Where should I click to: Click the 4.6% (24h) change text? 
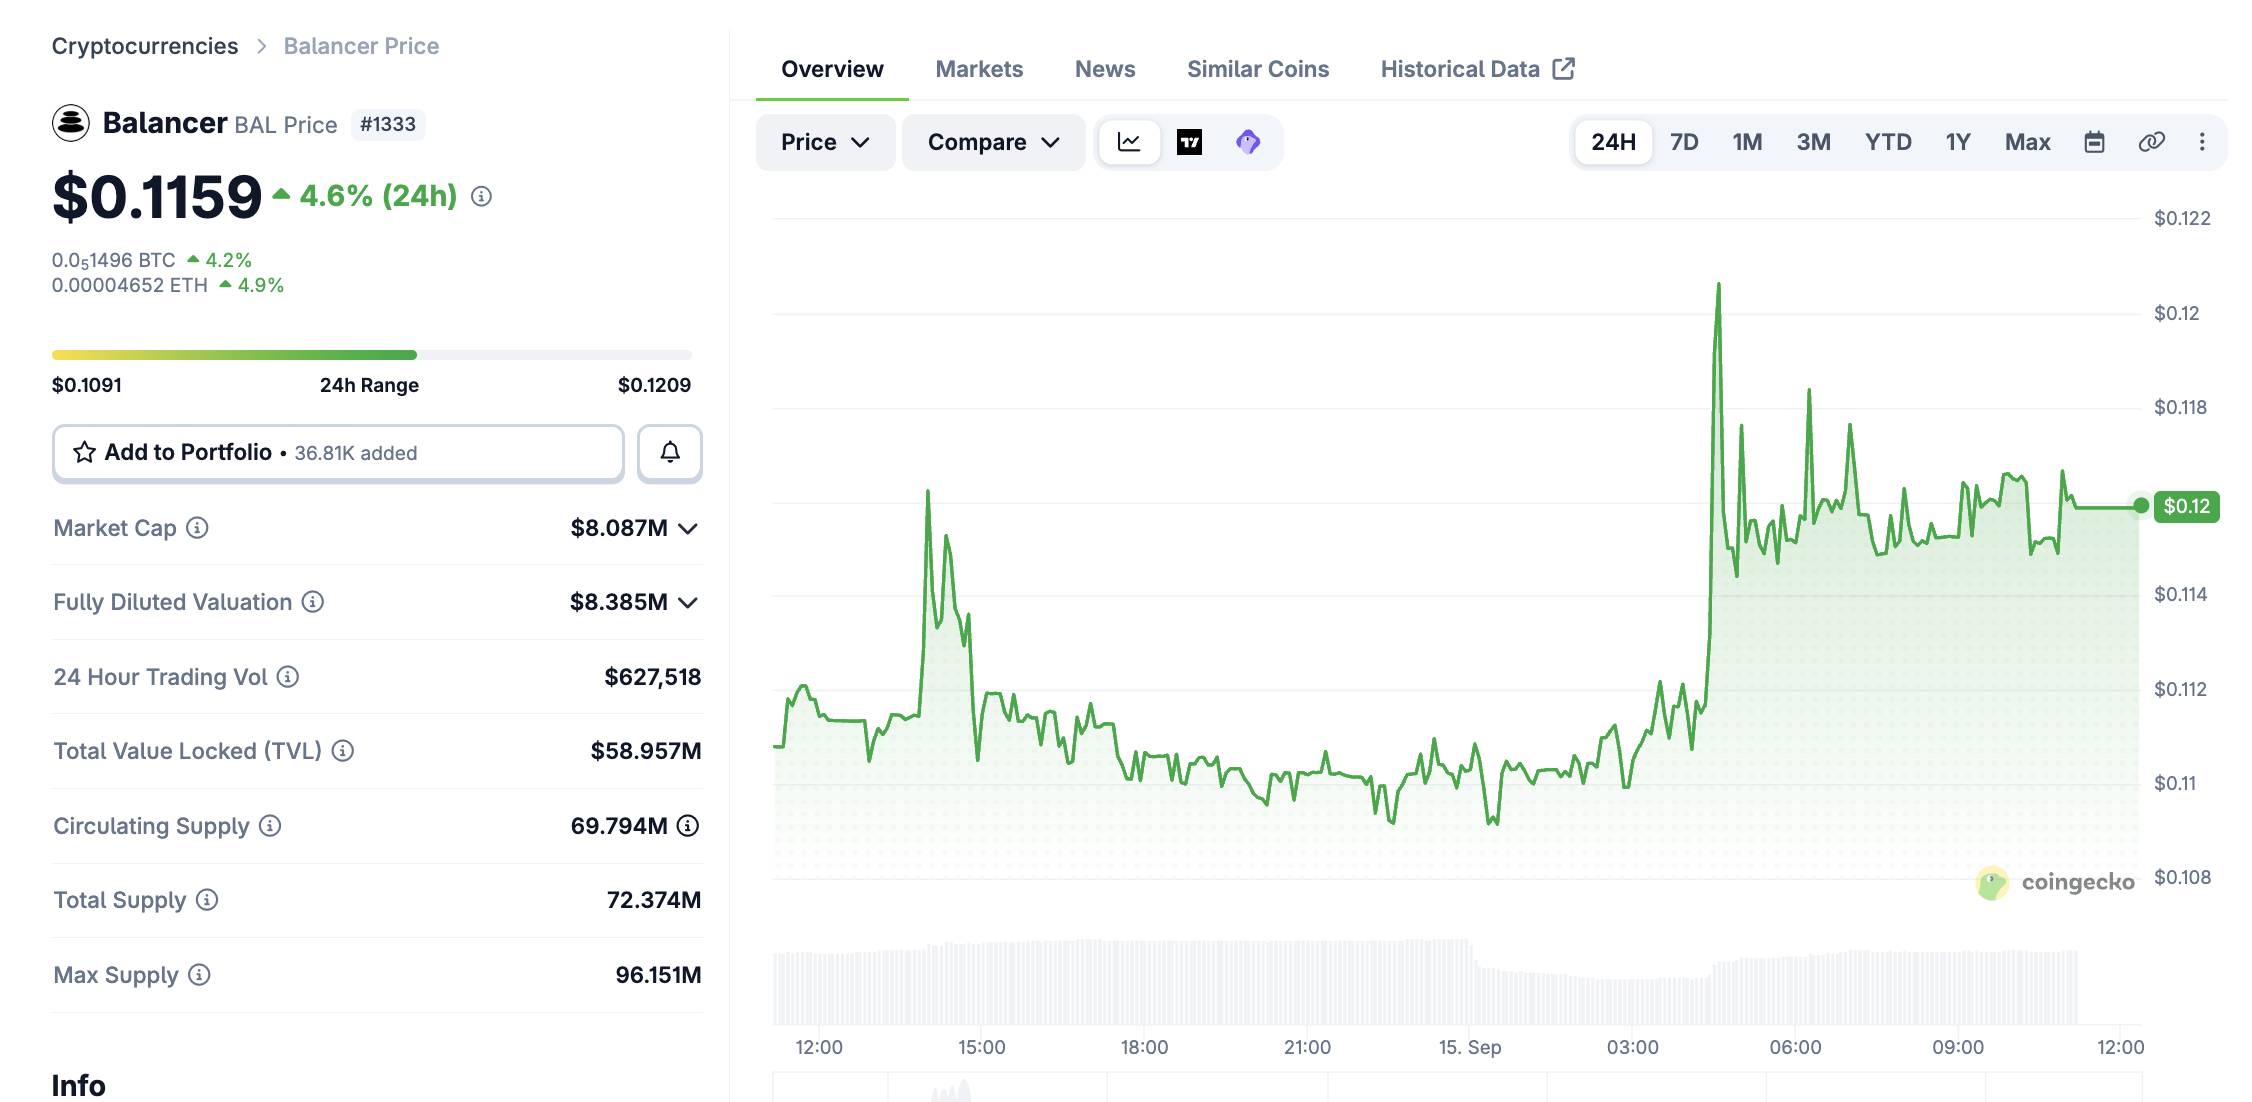pyautogui.click(x=378, y=196)
